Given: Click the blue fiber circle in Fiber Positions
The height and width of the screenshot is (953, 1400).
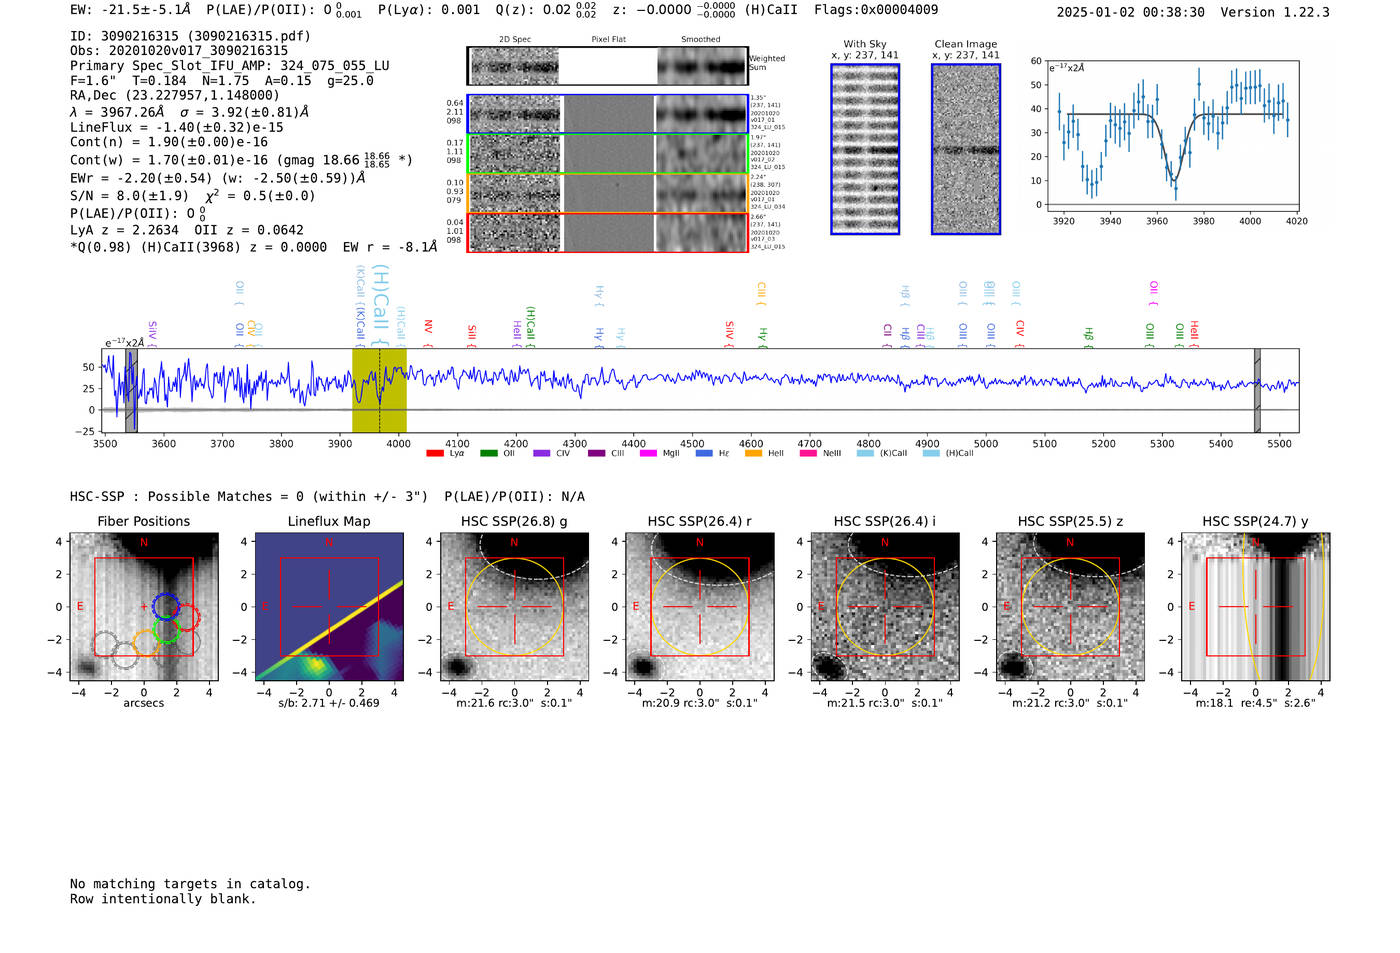Looking at the screenshot, I should 166,605.
